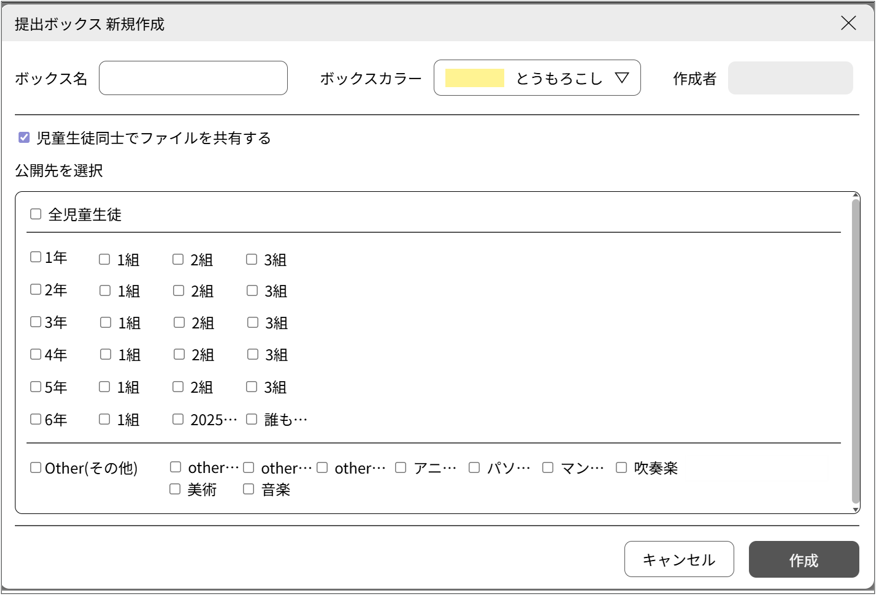Check 3組 in the 3年 row
This screenshot has height=595, width=876.
pos(253,323)
